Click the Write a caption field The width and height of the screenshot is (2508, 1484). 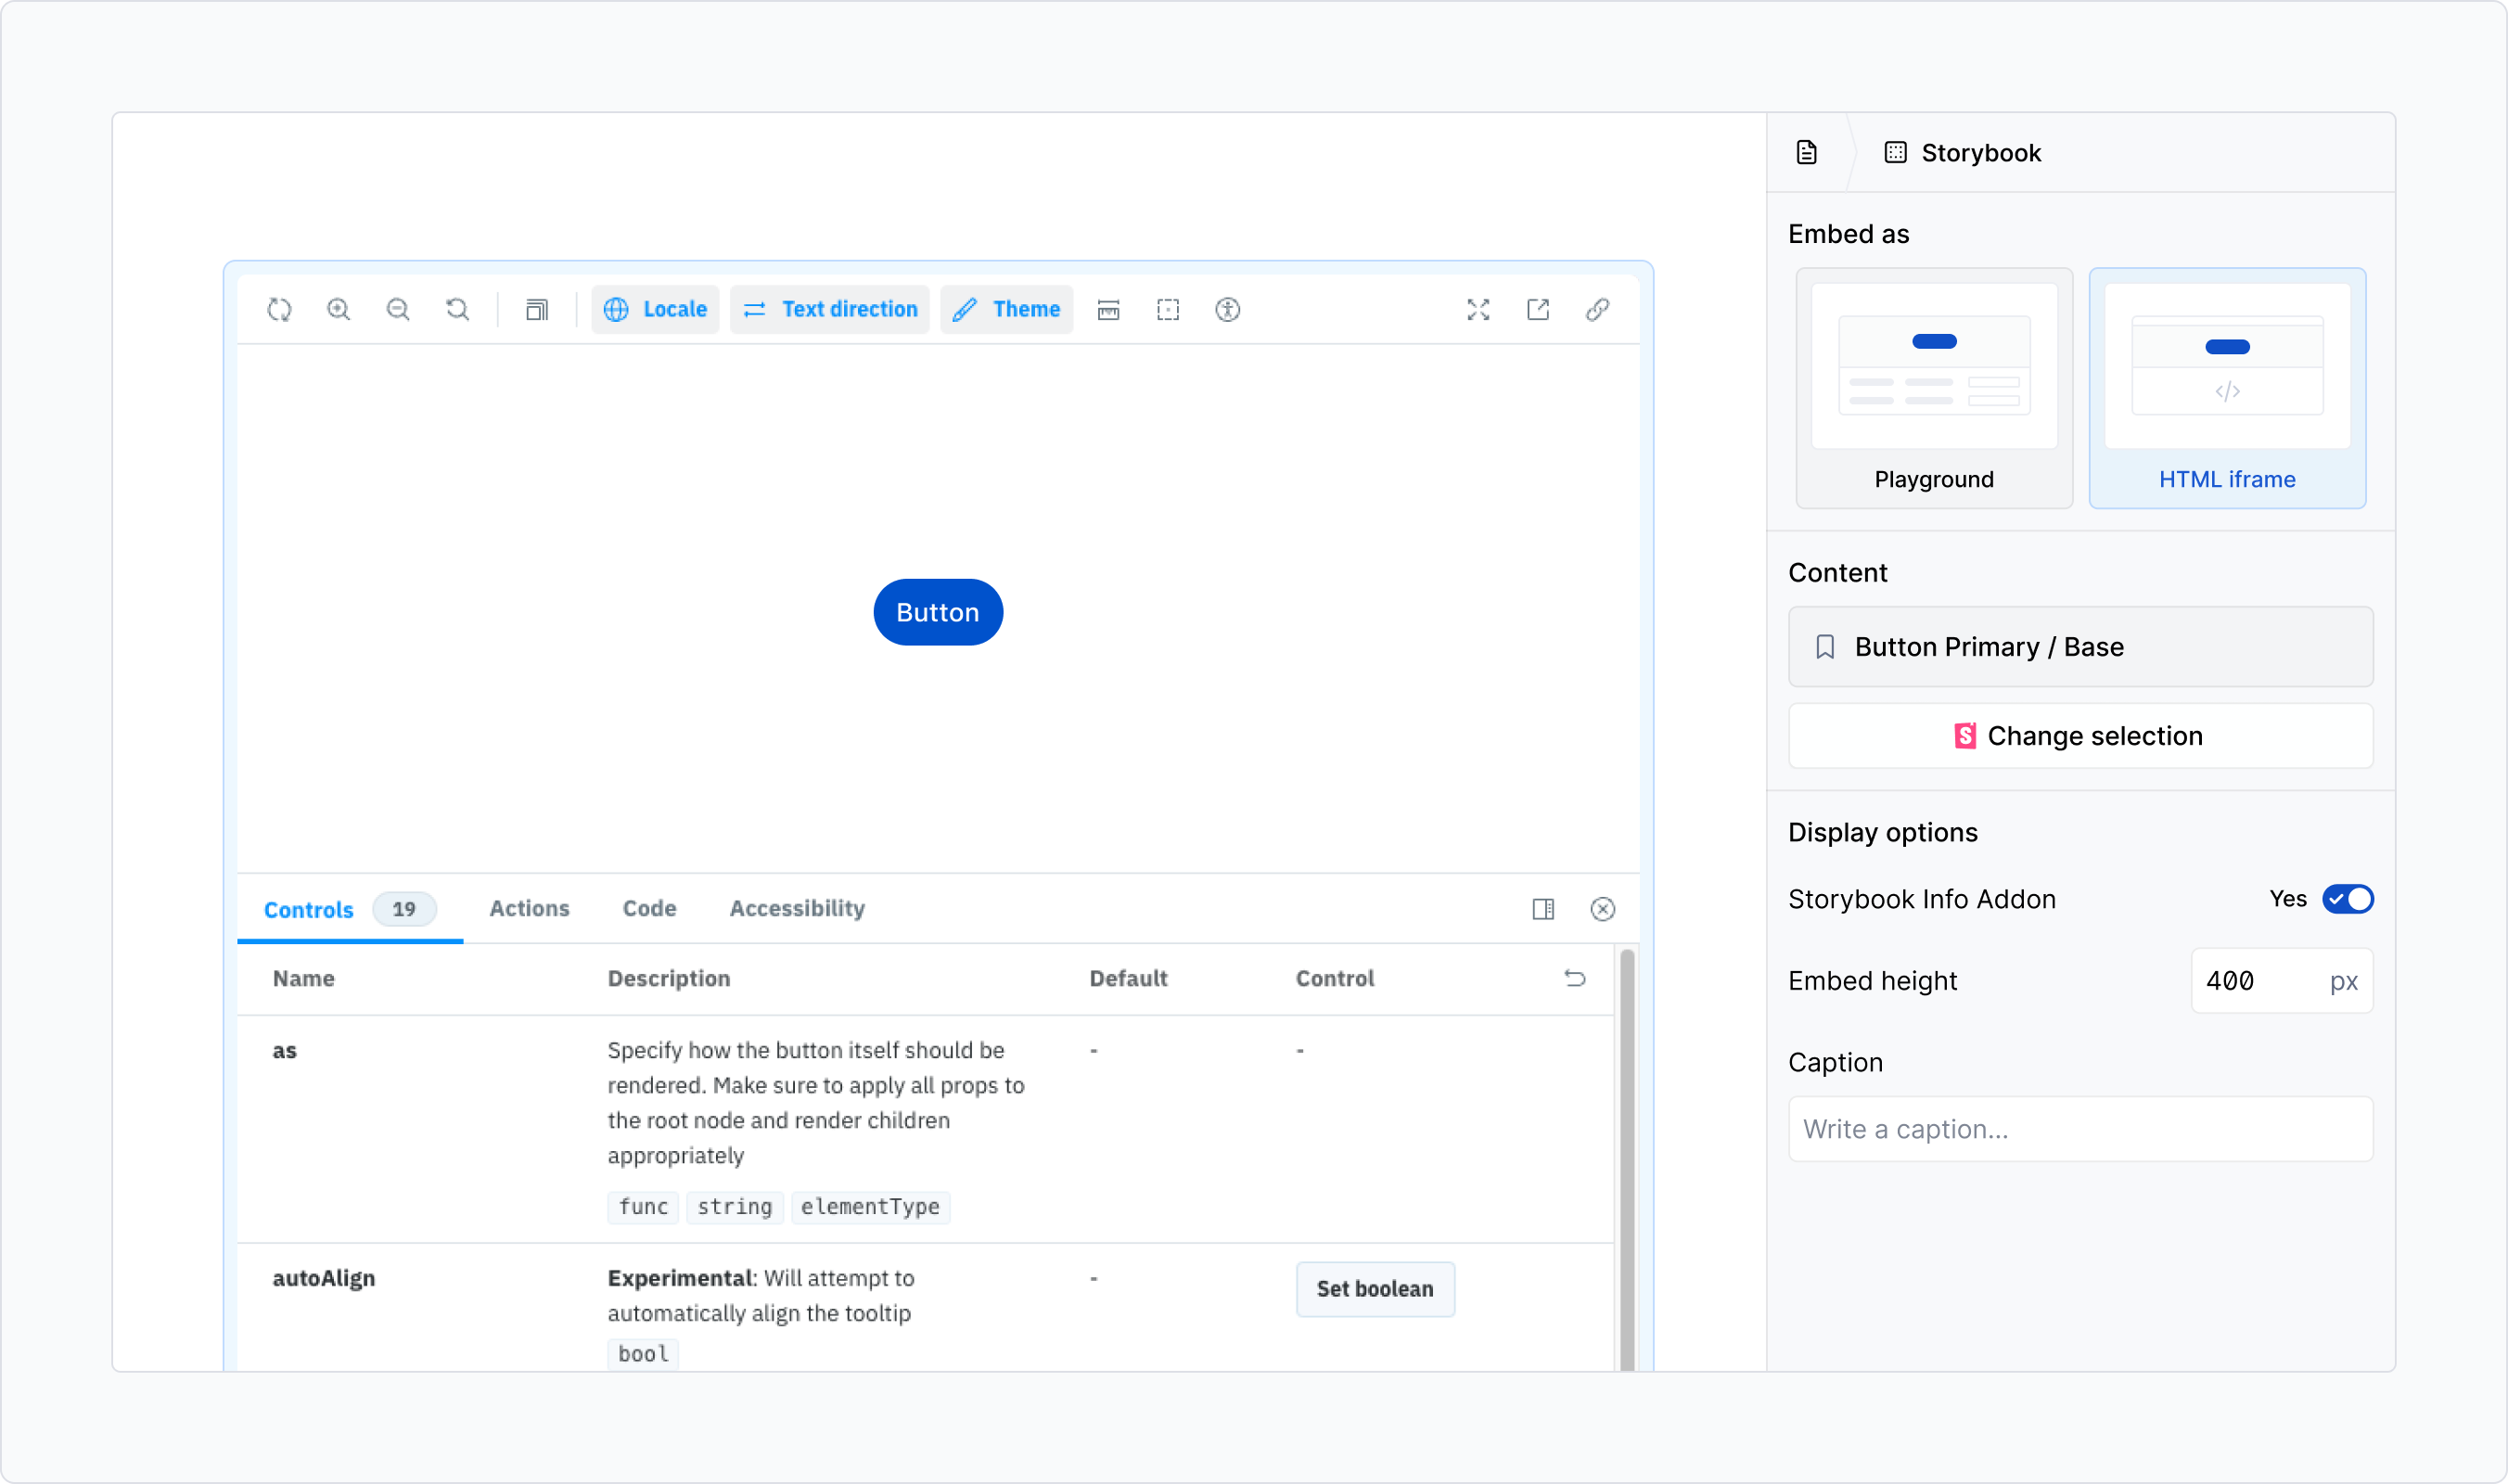pos(2080,1129)
